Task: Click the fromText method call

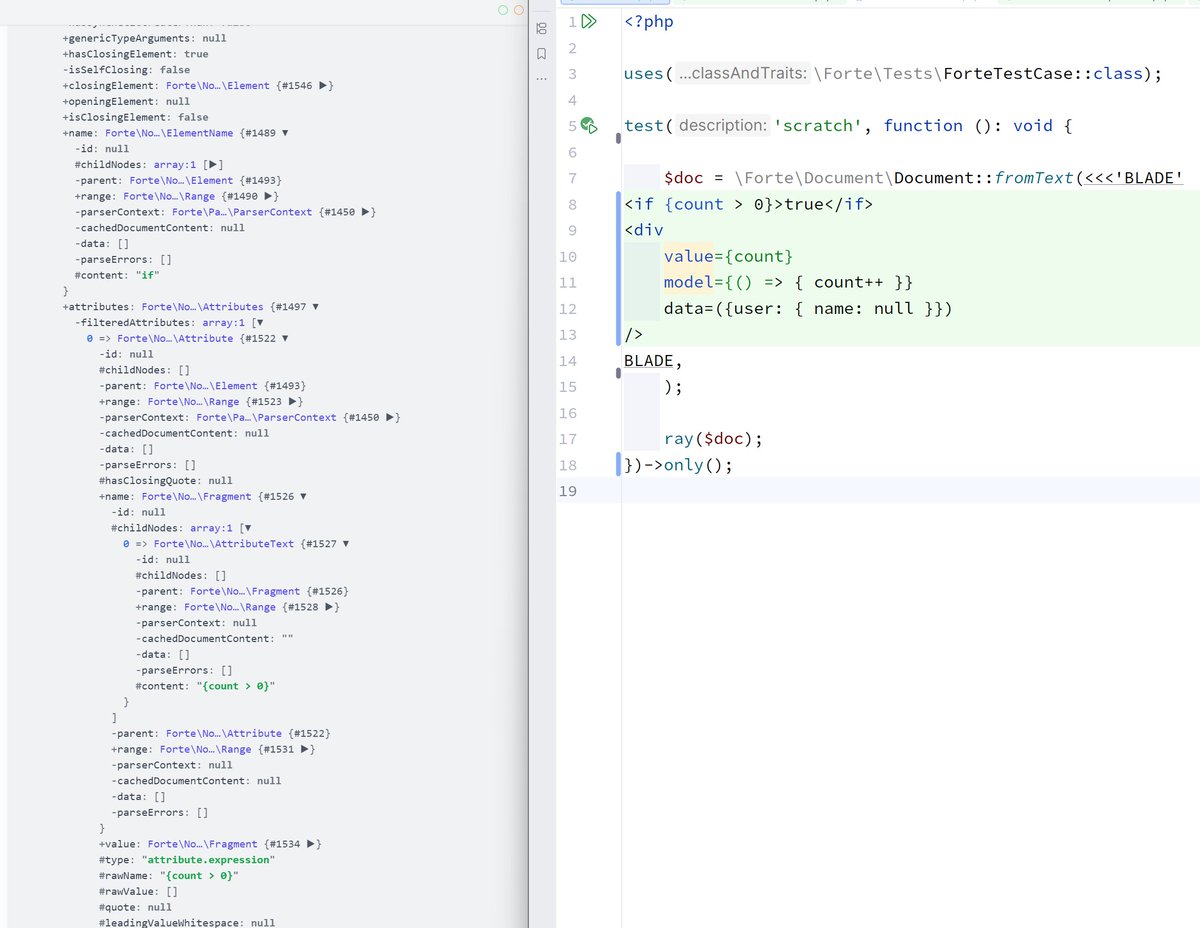Action: [x=1035, y=178]
